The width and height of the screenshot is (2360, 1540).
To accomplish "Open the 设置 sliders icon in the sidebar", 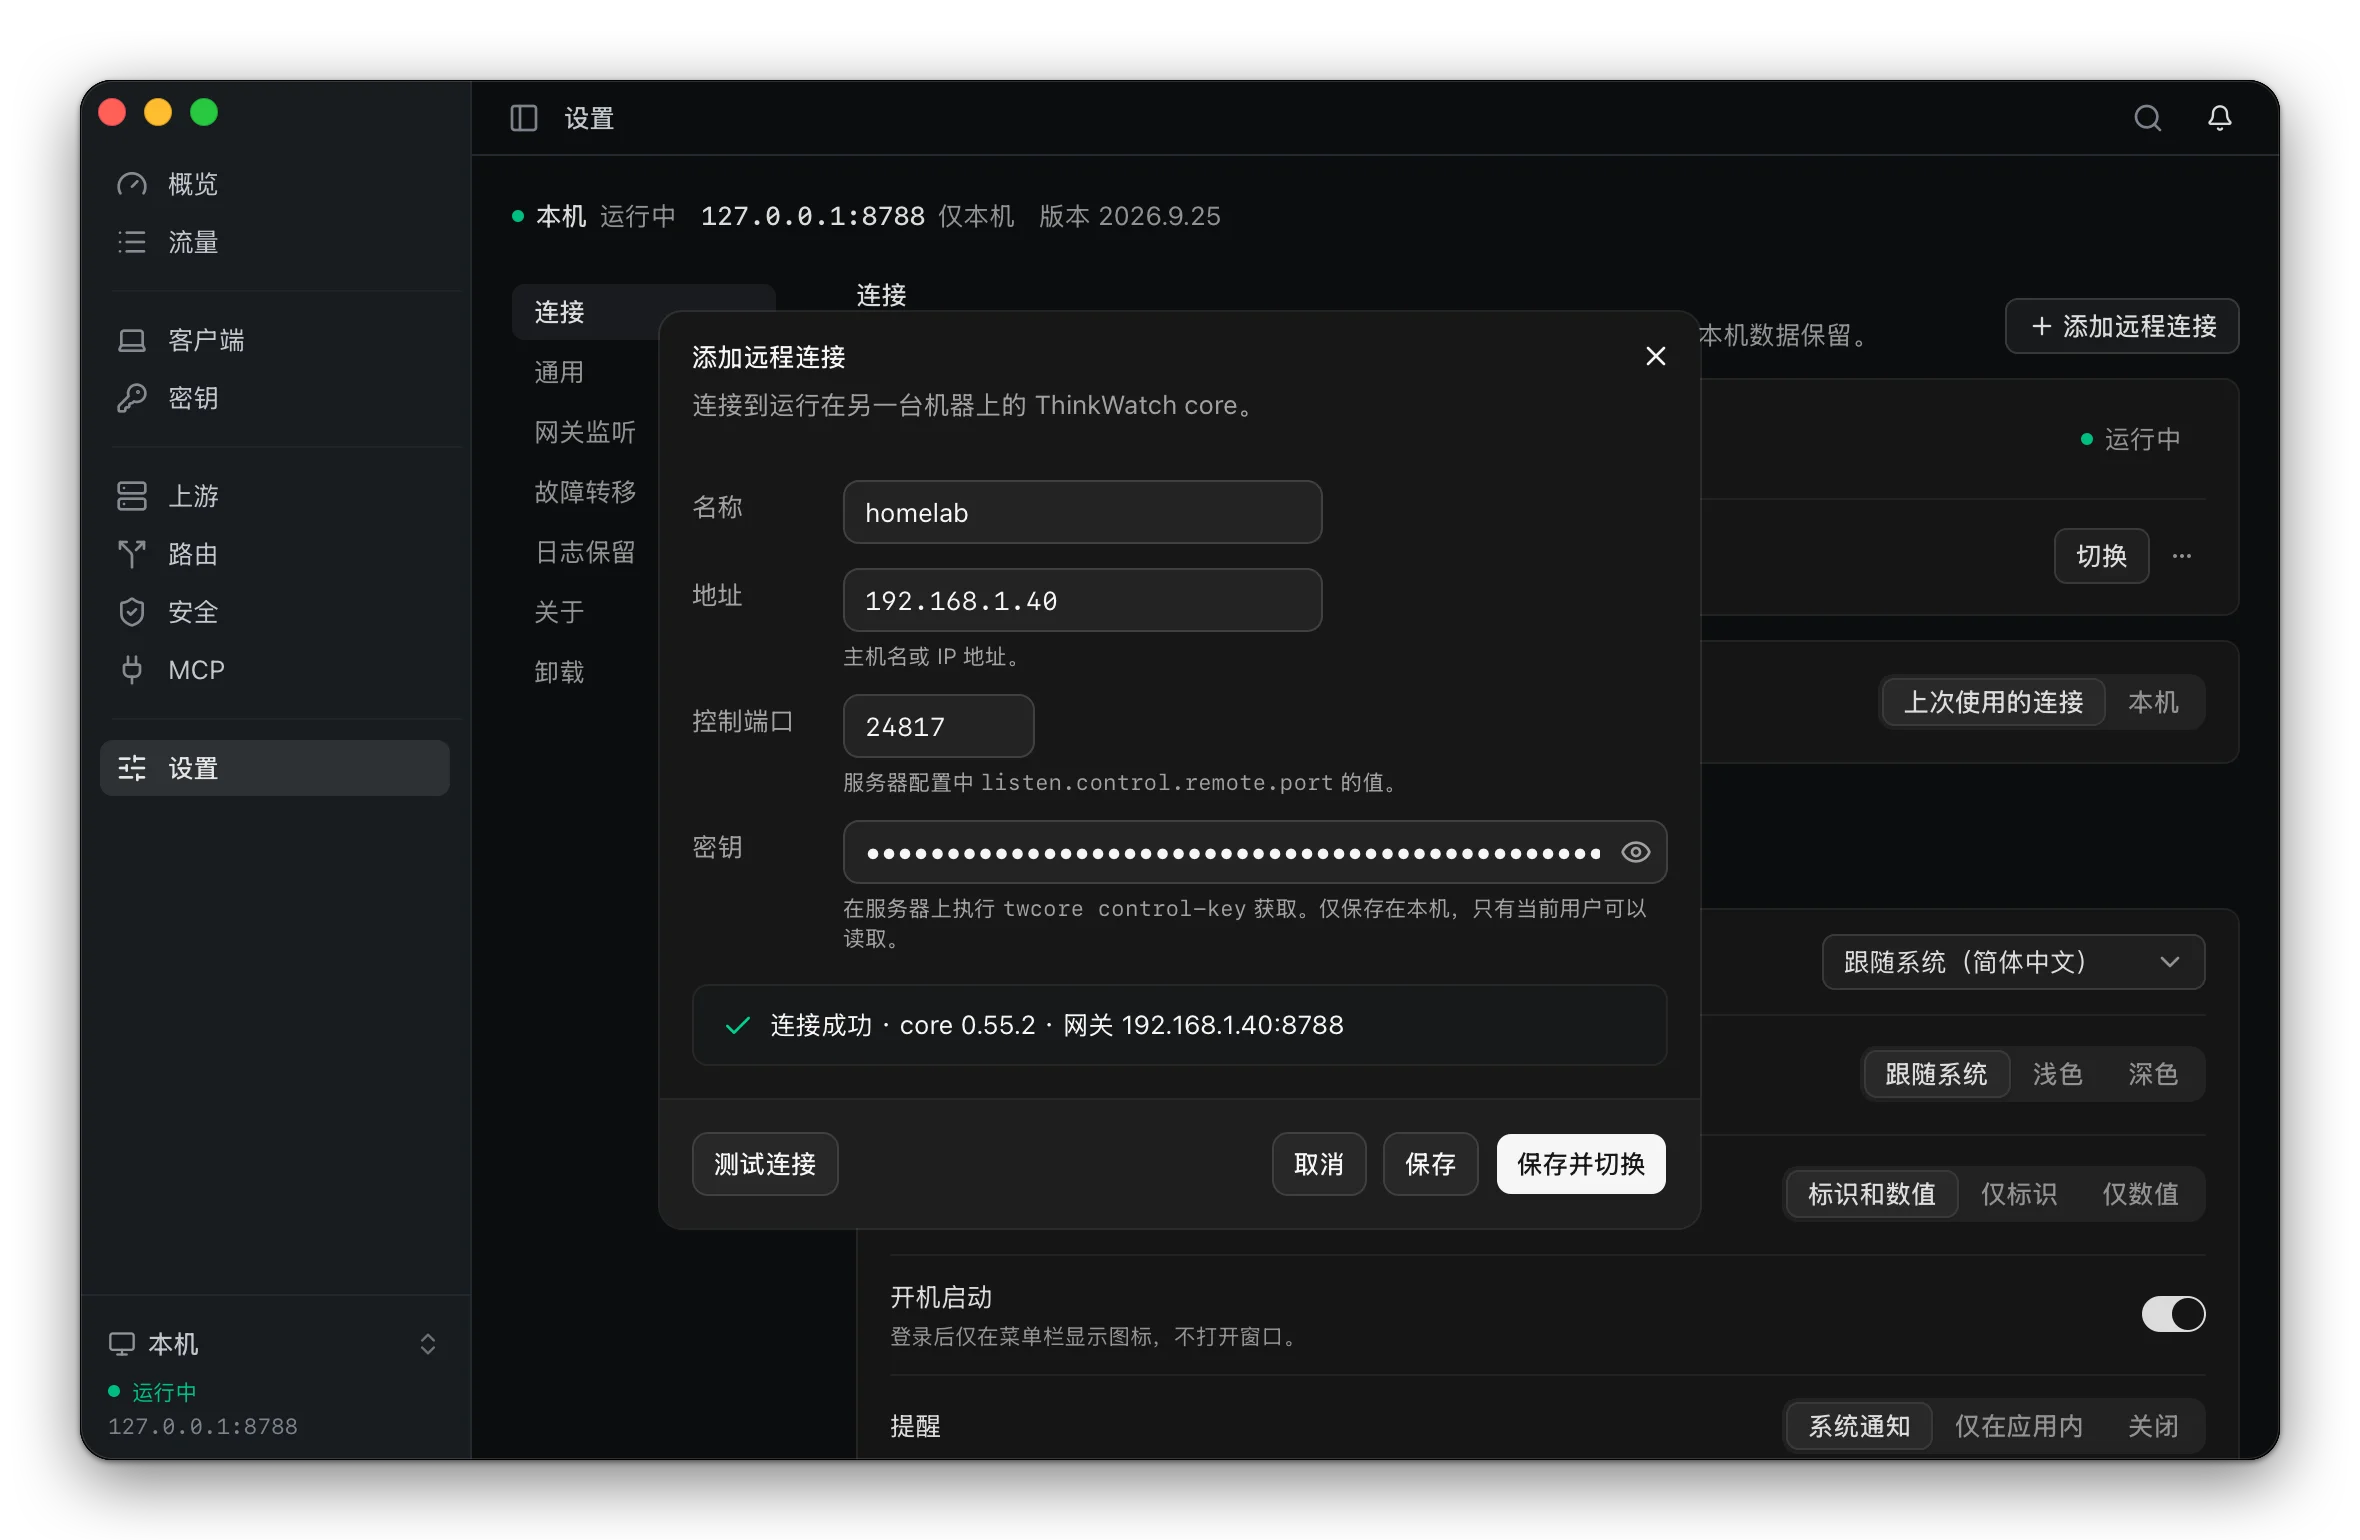I will [x=132, y=768].
